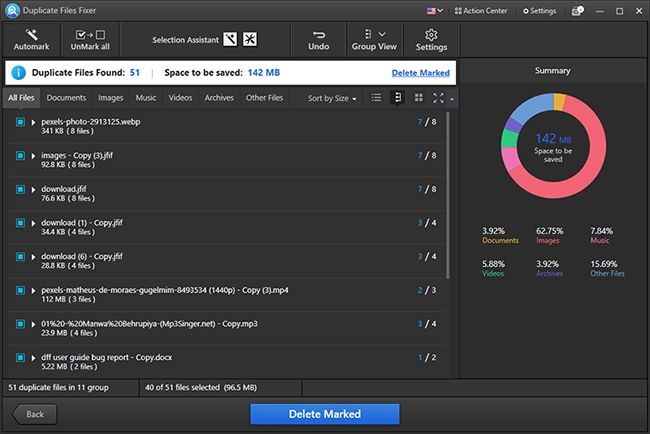The image size is (650, 434).
Task: Select the group detail view icon
Action: [397, 97]
